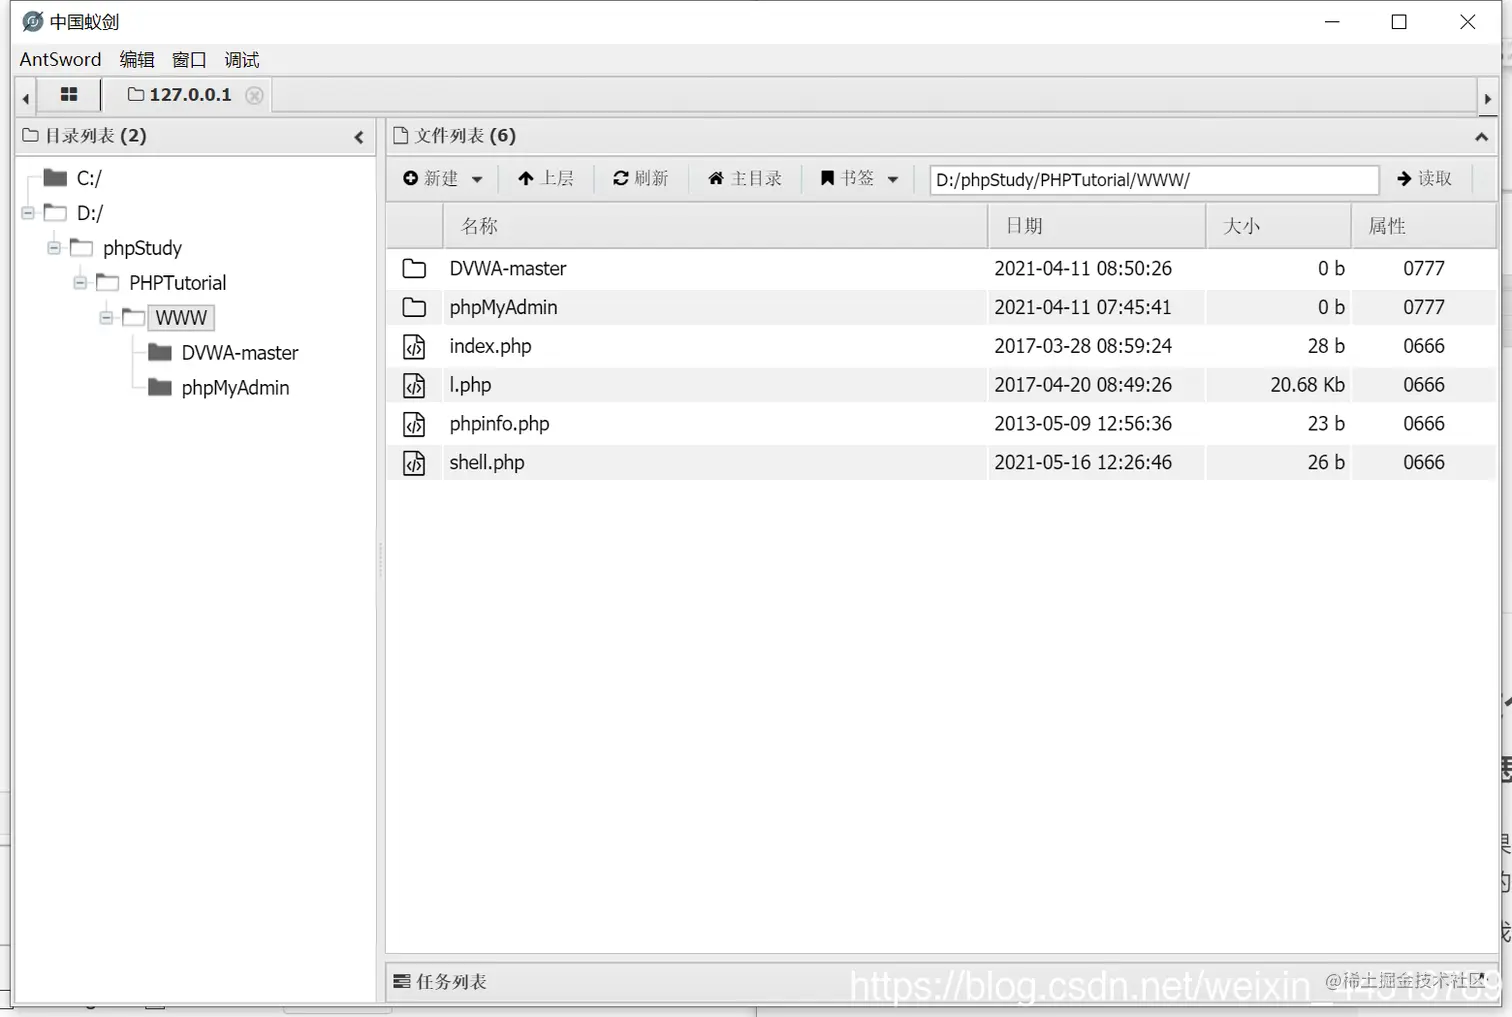This screenshot has width=1512, height=1017.
Task: Select DVWA-master in file list
Action: 508,269
